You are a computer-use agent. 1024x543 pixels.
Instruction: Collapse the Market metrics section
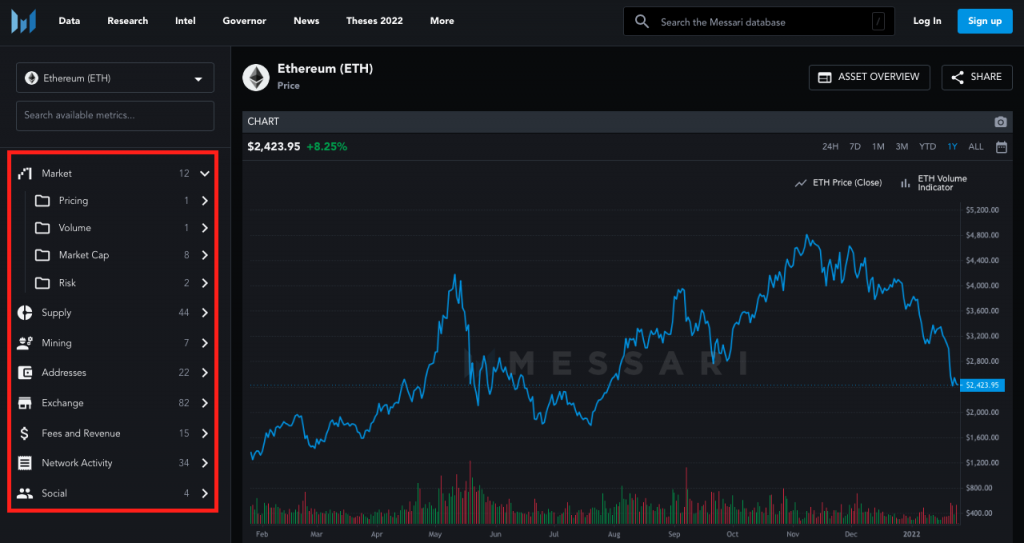(204, 173)
